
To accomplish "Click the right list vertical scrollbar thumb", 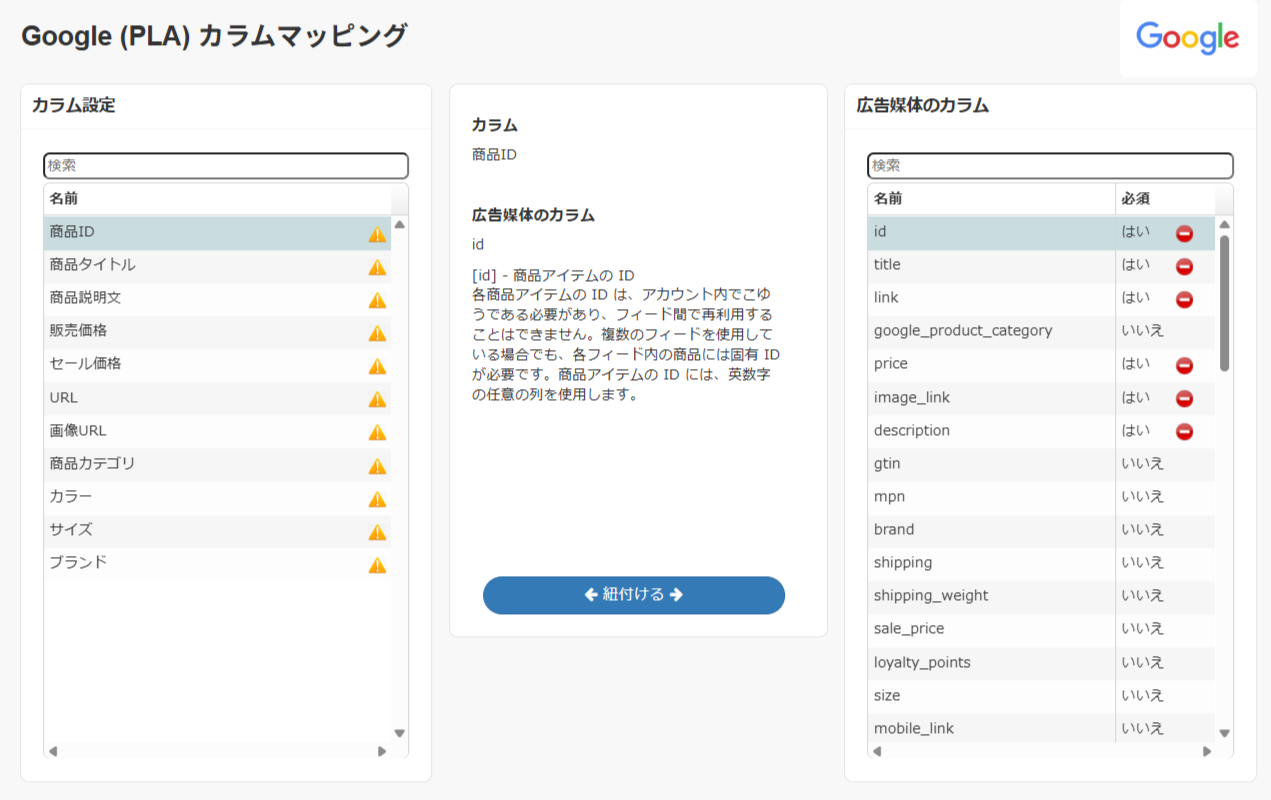I will [x=1224, y=303].
